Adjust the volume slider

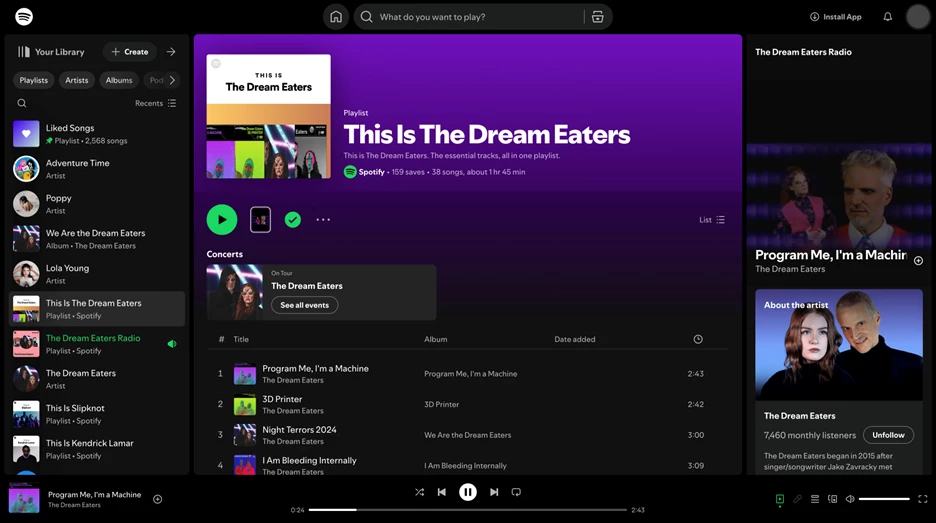tap(884, 499)
